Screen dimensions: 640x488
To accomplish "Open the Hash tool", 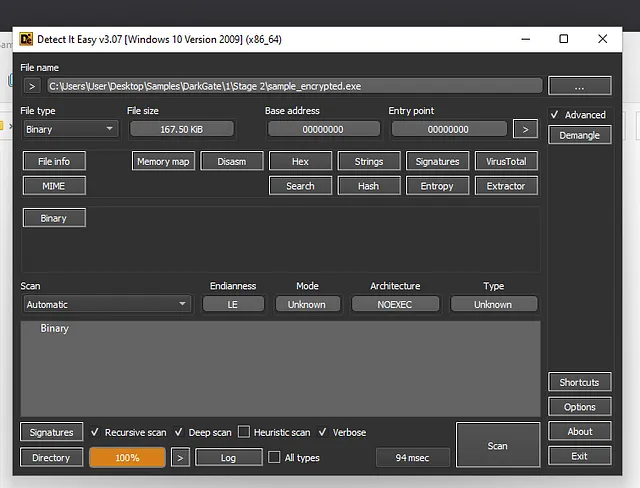I will point(369,186).
